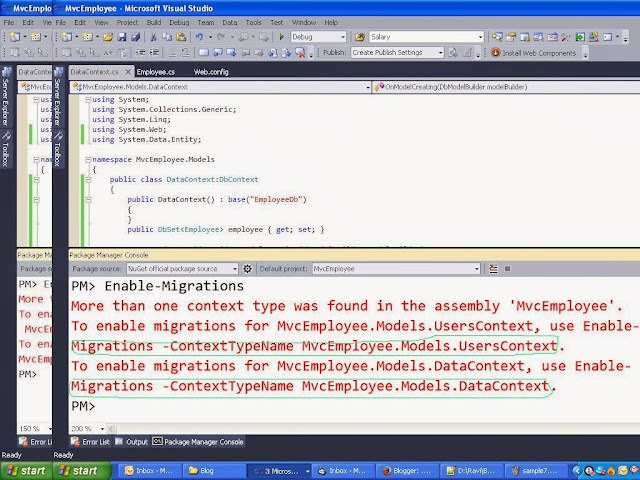Open Toolbox via hammer-wrench toolbar icon

point(566,37)
